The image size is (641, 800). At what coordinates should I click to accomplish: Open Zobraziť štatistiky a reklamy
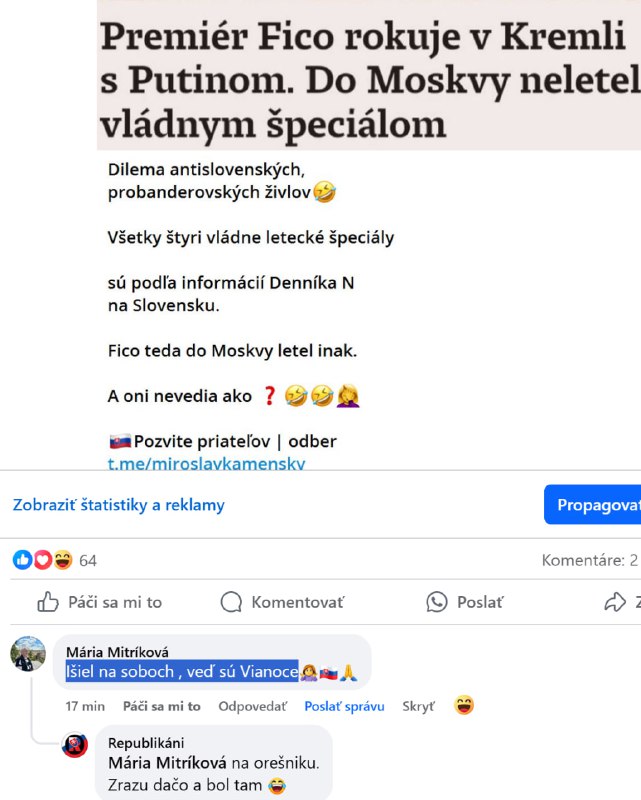118,505
